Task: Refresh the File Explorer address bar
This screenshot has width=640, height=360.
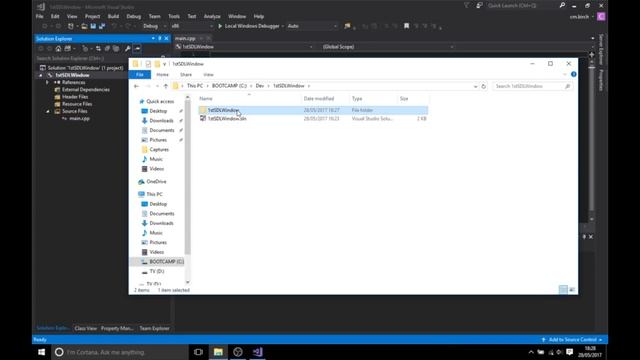Action: coord(484,86)
